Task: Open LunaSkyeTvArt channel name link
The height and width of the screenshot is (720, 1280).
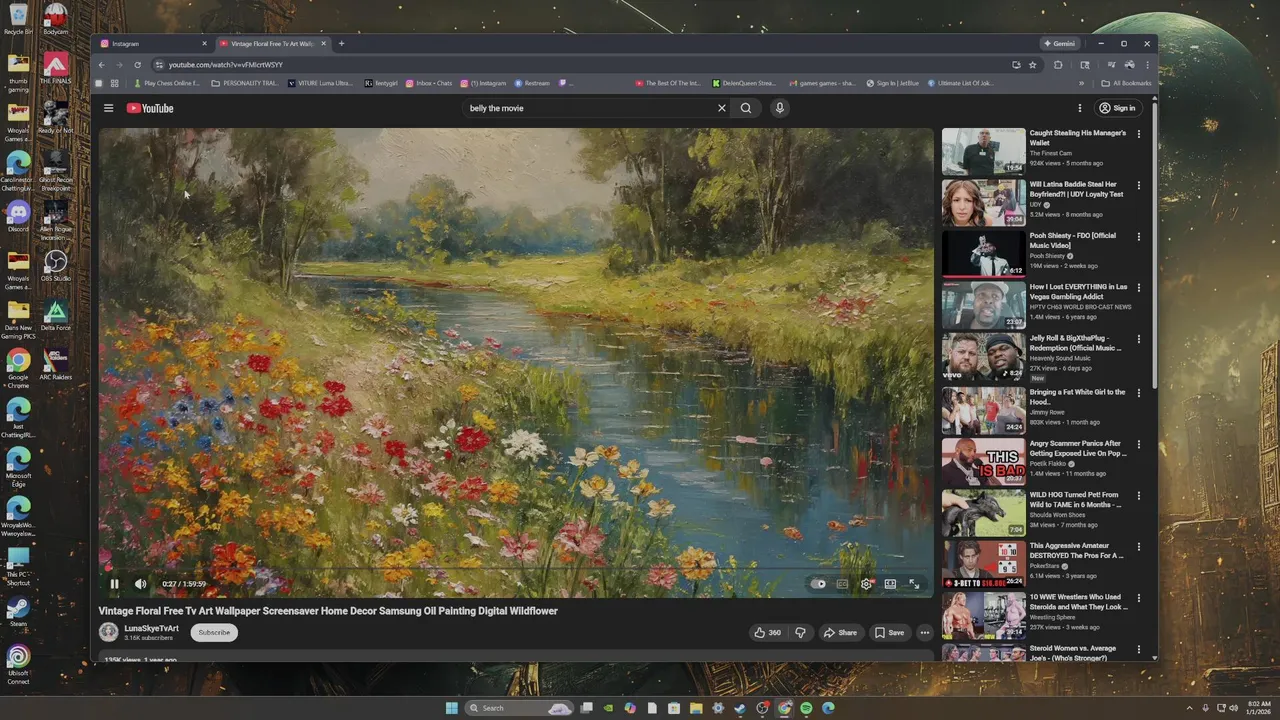Action: pyautogui.click(x=151, y=628)
